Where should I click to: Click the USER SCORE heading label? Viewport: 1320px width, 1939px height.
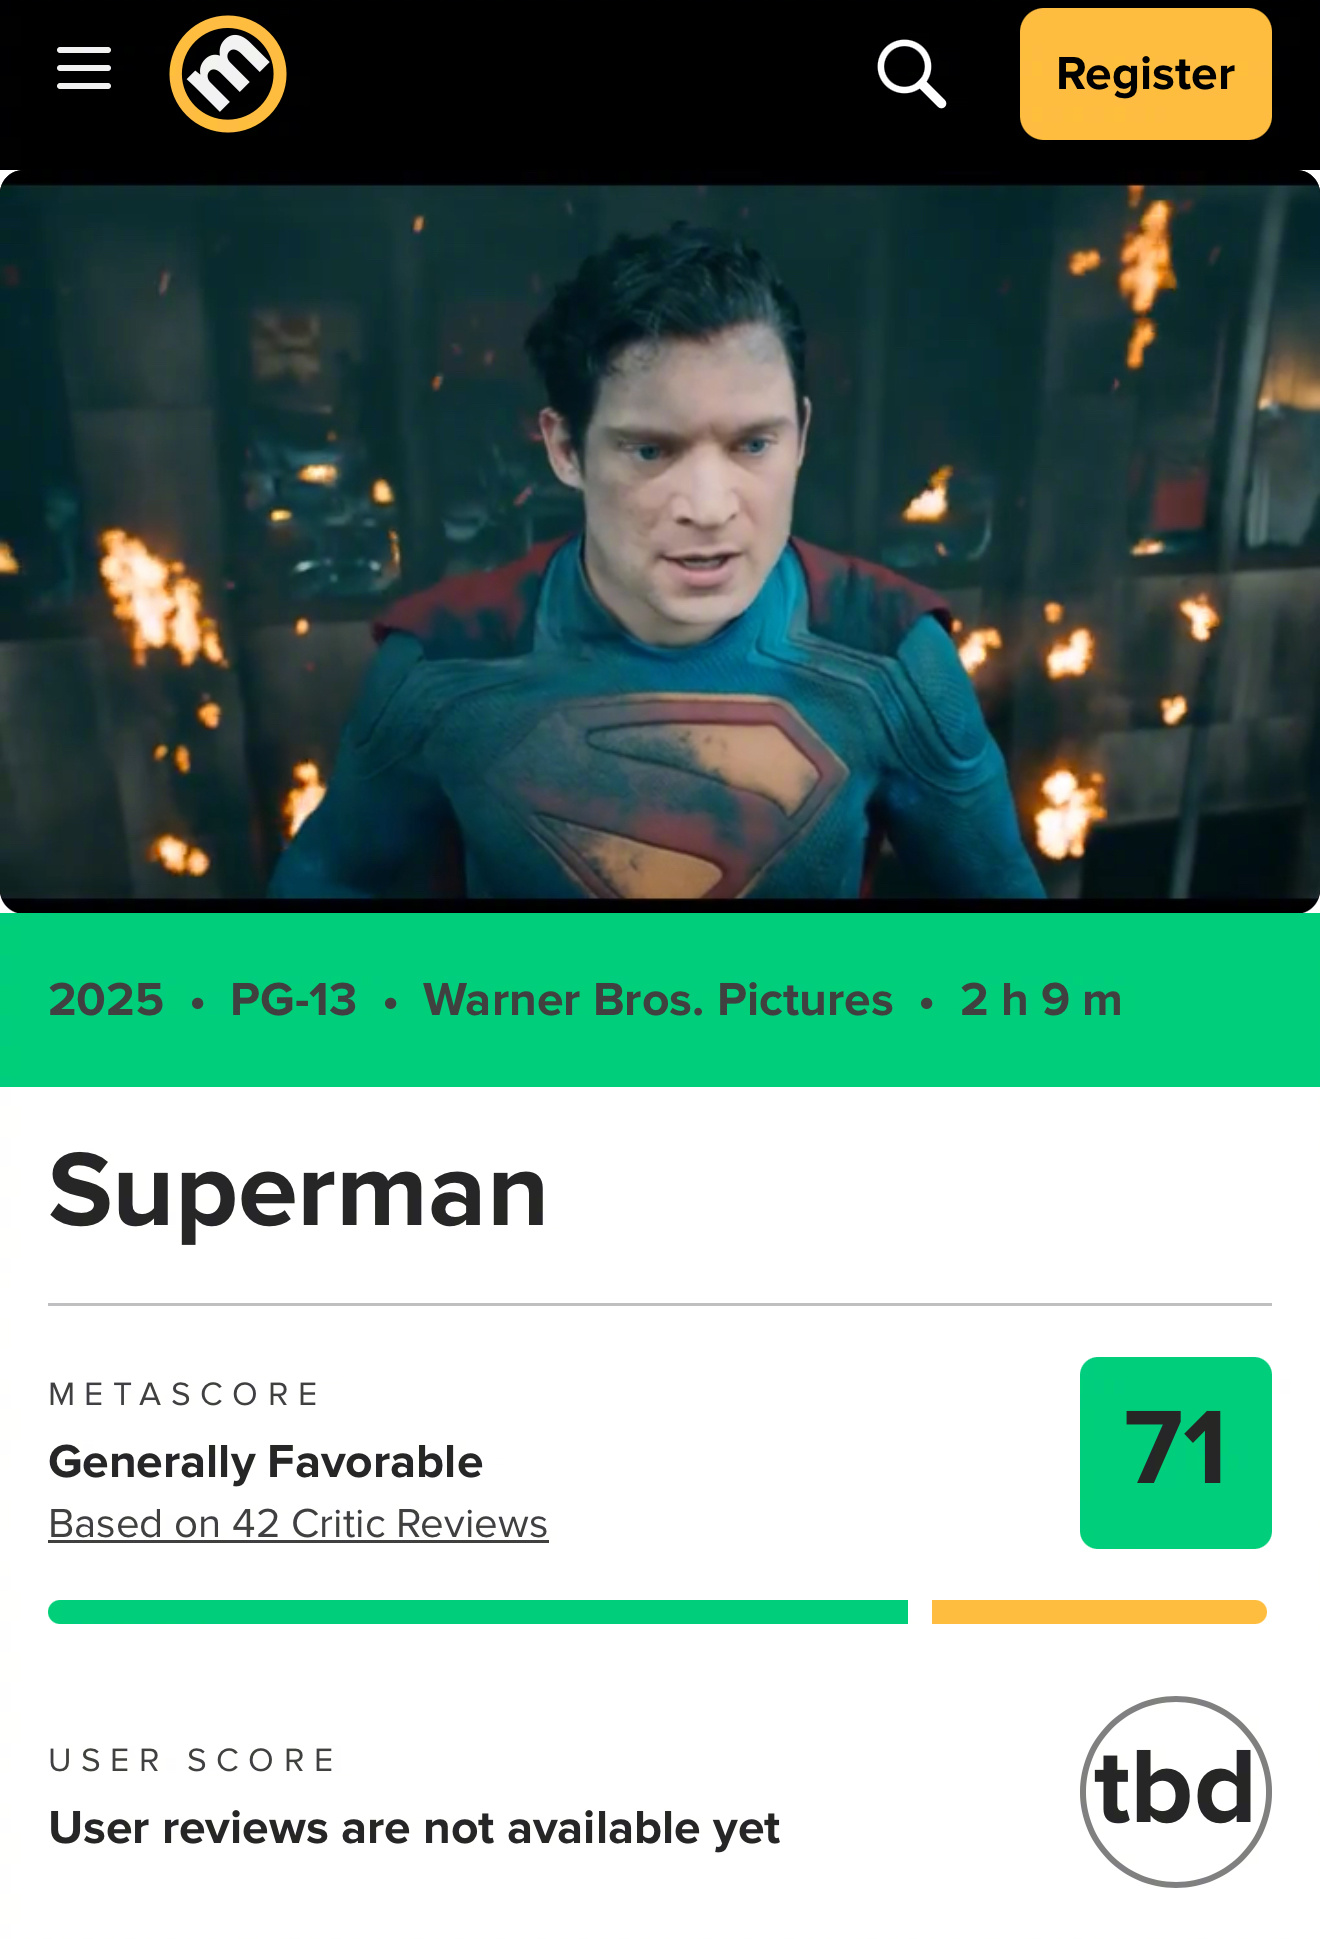tap(192, 1760)
